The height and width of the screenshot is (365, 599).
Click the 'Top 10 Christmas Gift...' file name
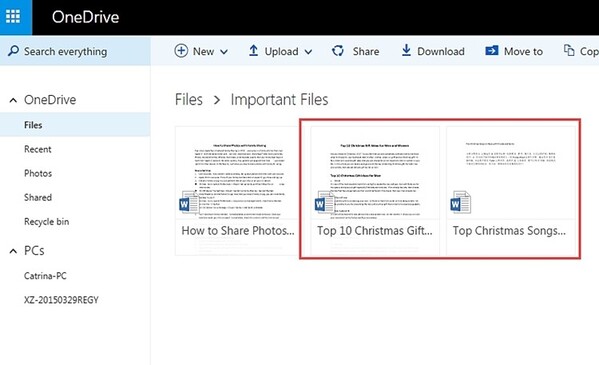point(375,230)
